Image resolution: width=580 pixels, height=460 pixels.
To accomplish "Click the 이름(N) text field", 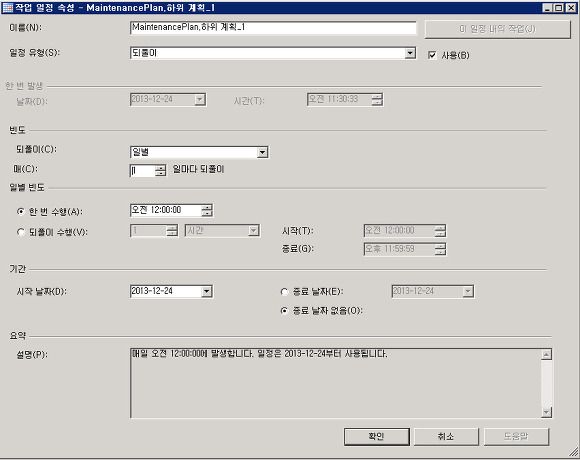I will tap(273, 28).
